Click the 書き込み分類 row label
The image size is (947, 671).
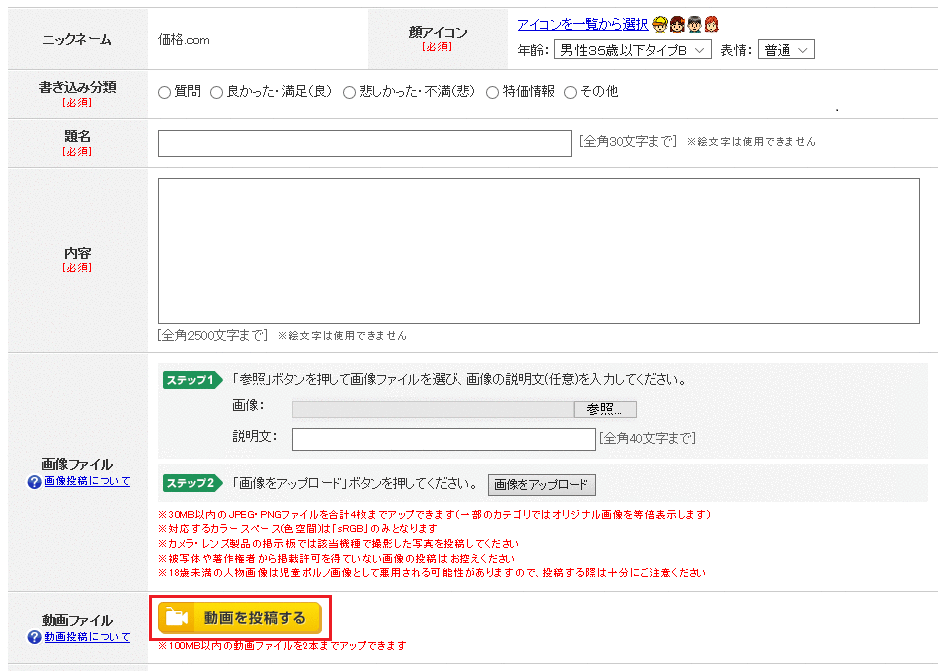(77, 88)
